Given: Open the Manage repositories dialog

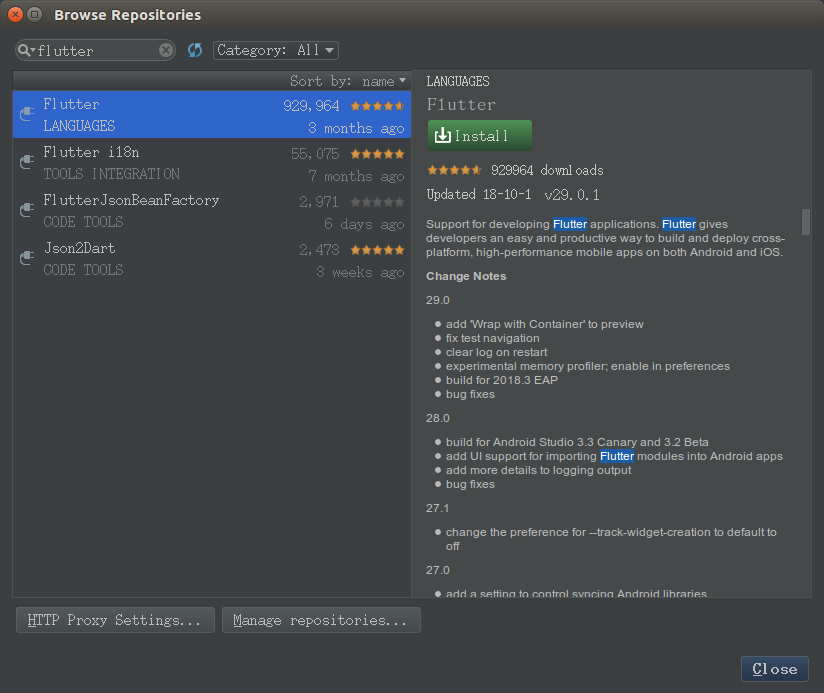Looking at the screenshot, I should point(321,619).
